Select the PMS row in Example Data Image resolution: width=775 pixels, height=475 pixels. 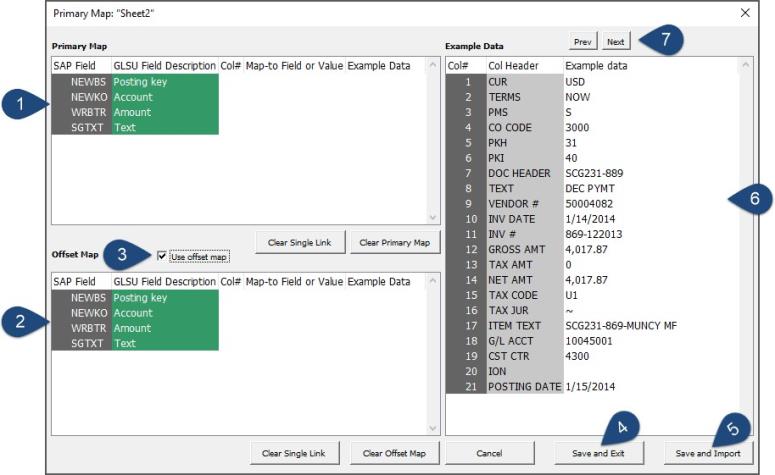coord(592,112)
